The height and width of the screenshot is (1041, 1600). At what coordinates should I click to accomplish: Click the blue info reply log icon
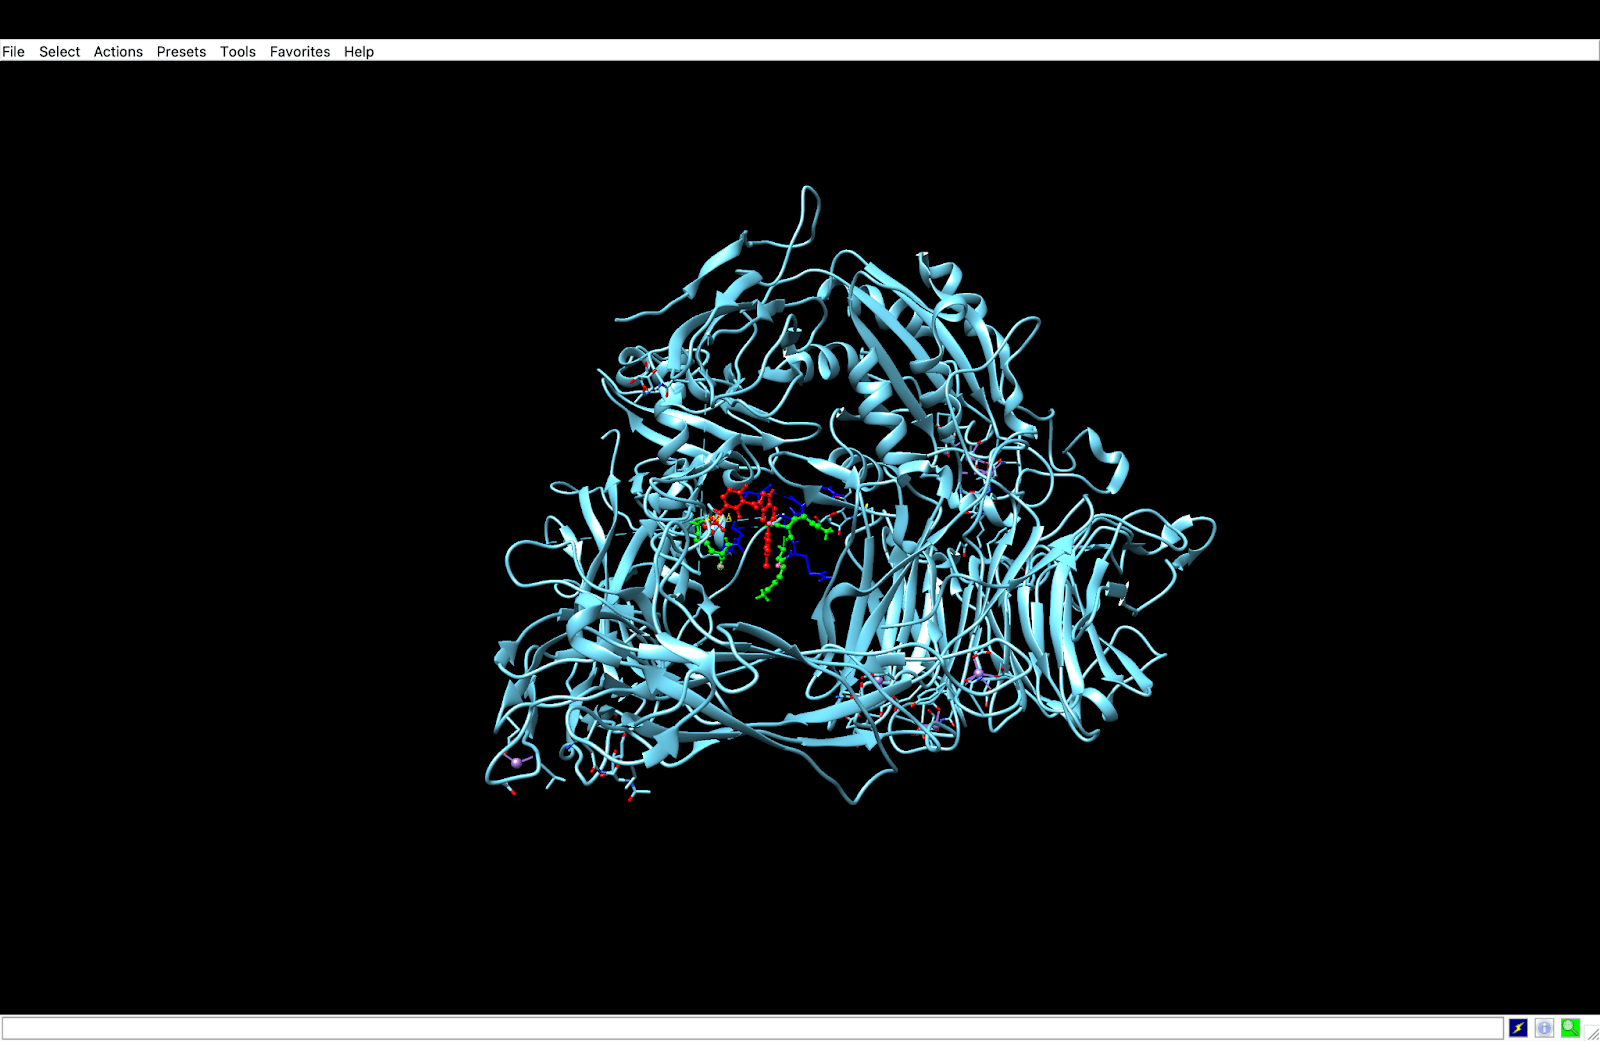[x=1544, y=1028]
